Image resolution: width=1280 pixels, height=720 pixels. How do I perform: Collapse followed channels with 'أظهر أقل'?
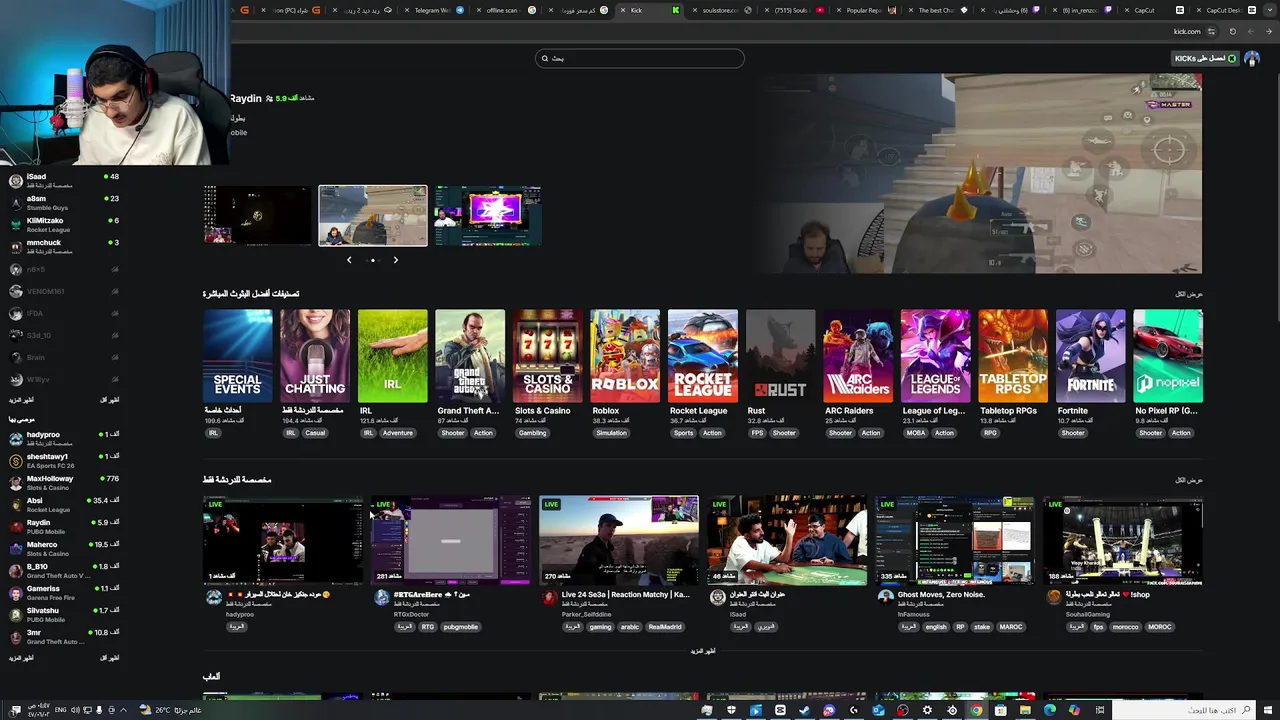(110, 400)
